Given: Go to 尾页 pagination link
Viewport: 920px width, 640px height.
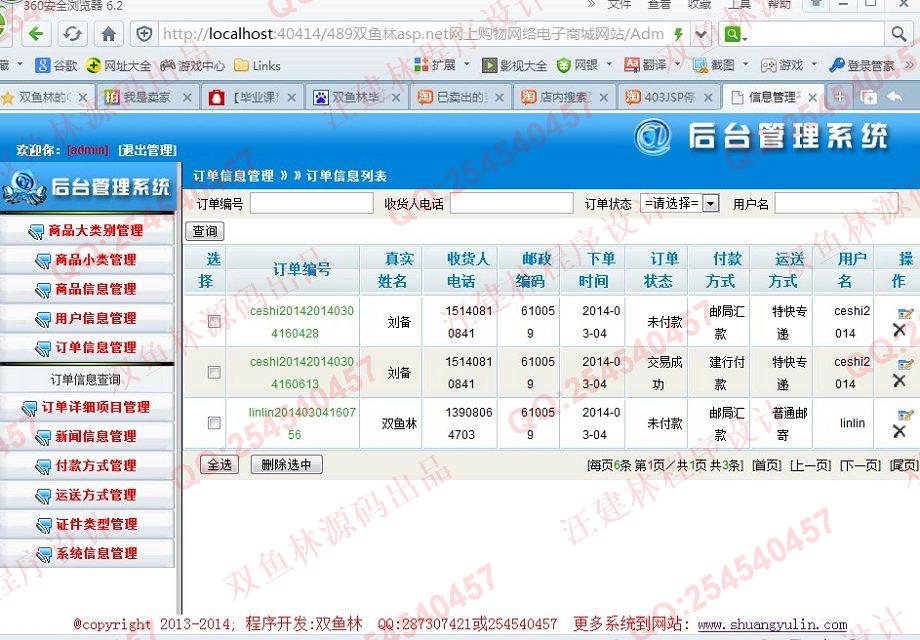Looking at the screenshot, I should (x=904, y=465).
